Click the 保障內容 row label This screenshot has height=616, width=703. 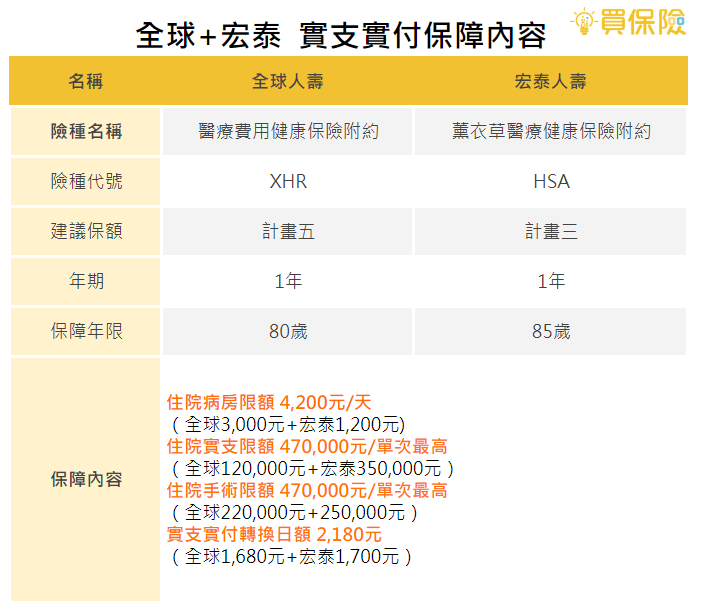coord(85,479)
